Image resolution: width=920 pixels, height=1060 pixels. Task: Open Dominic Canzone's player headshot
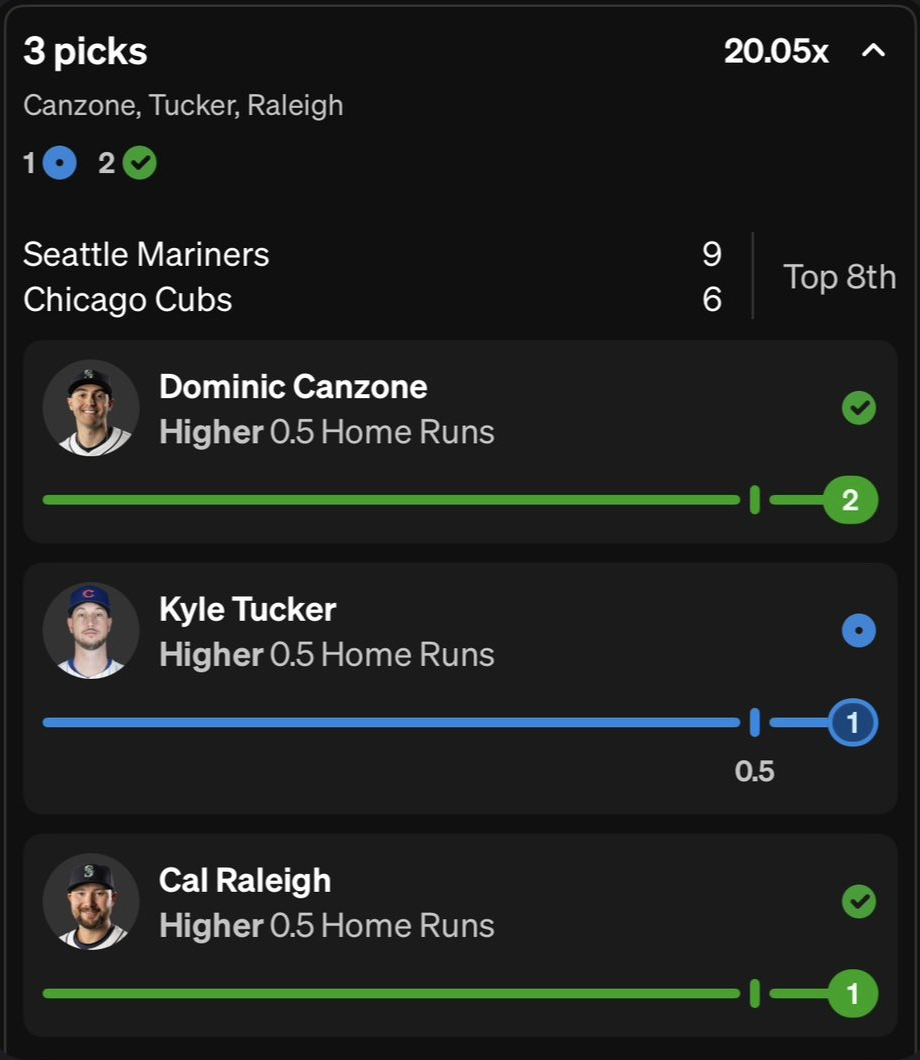point(91,408)
